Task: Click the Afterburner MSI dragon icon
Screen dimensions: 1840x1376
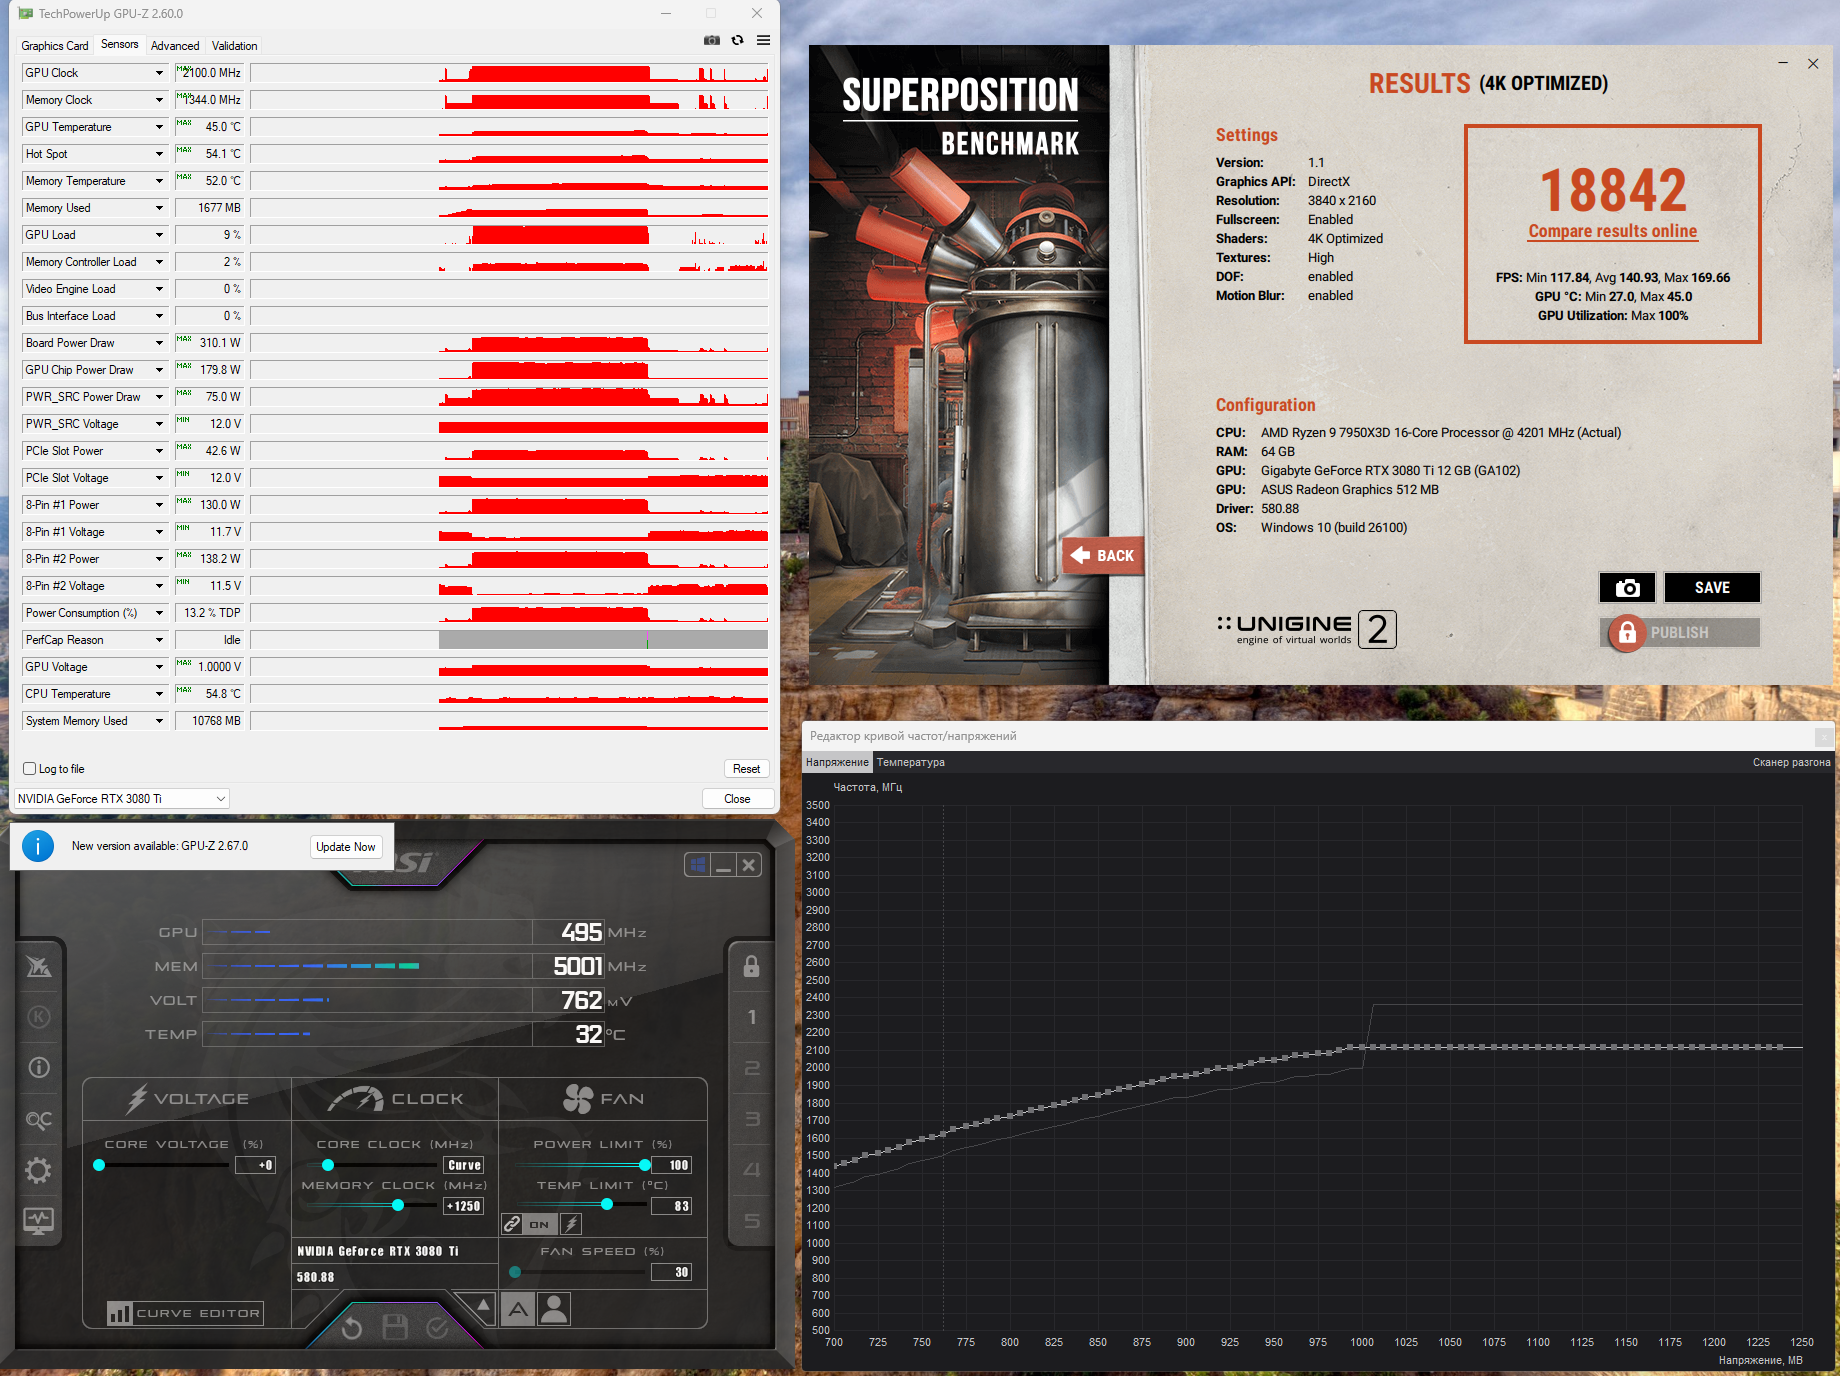Action: 39,966
